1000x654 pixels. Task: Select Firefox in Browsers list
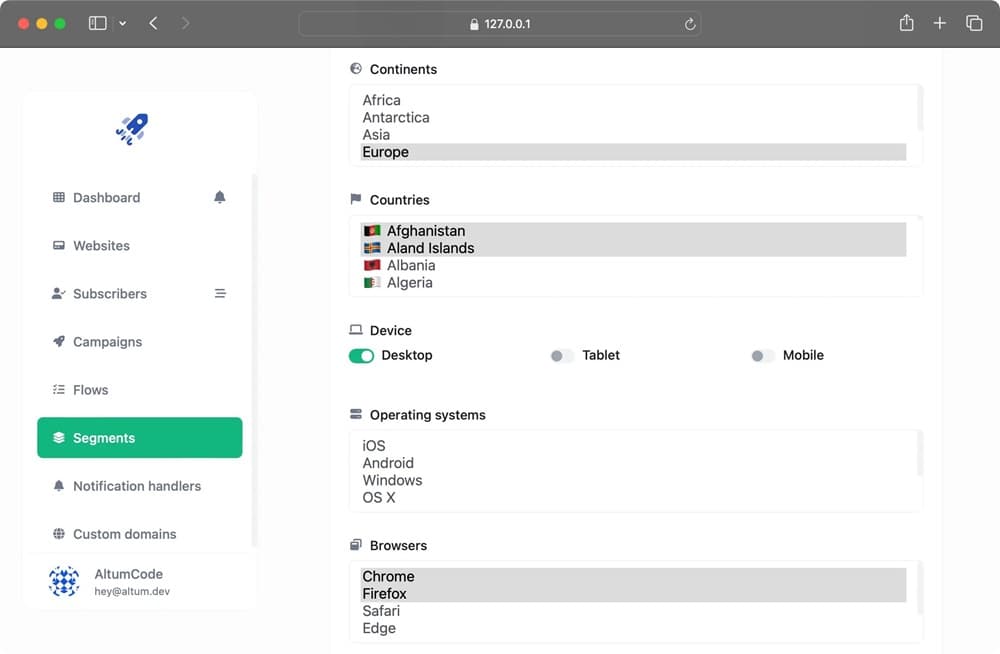(x=633, y=594)
